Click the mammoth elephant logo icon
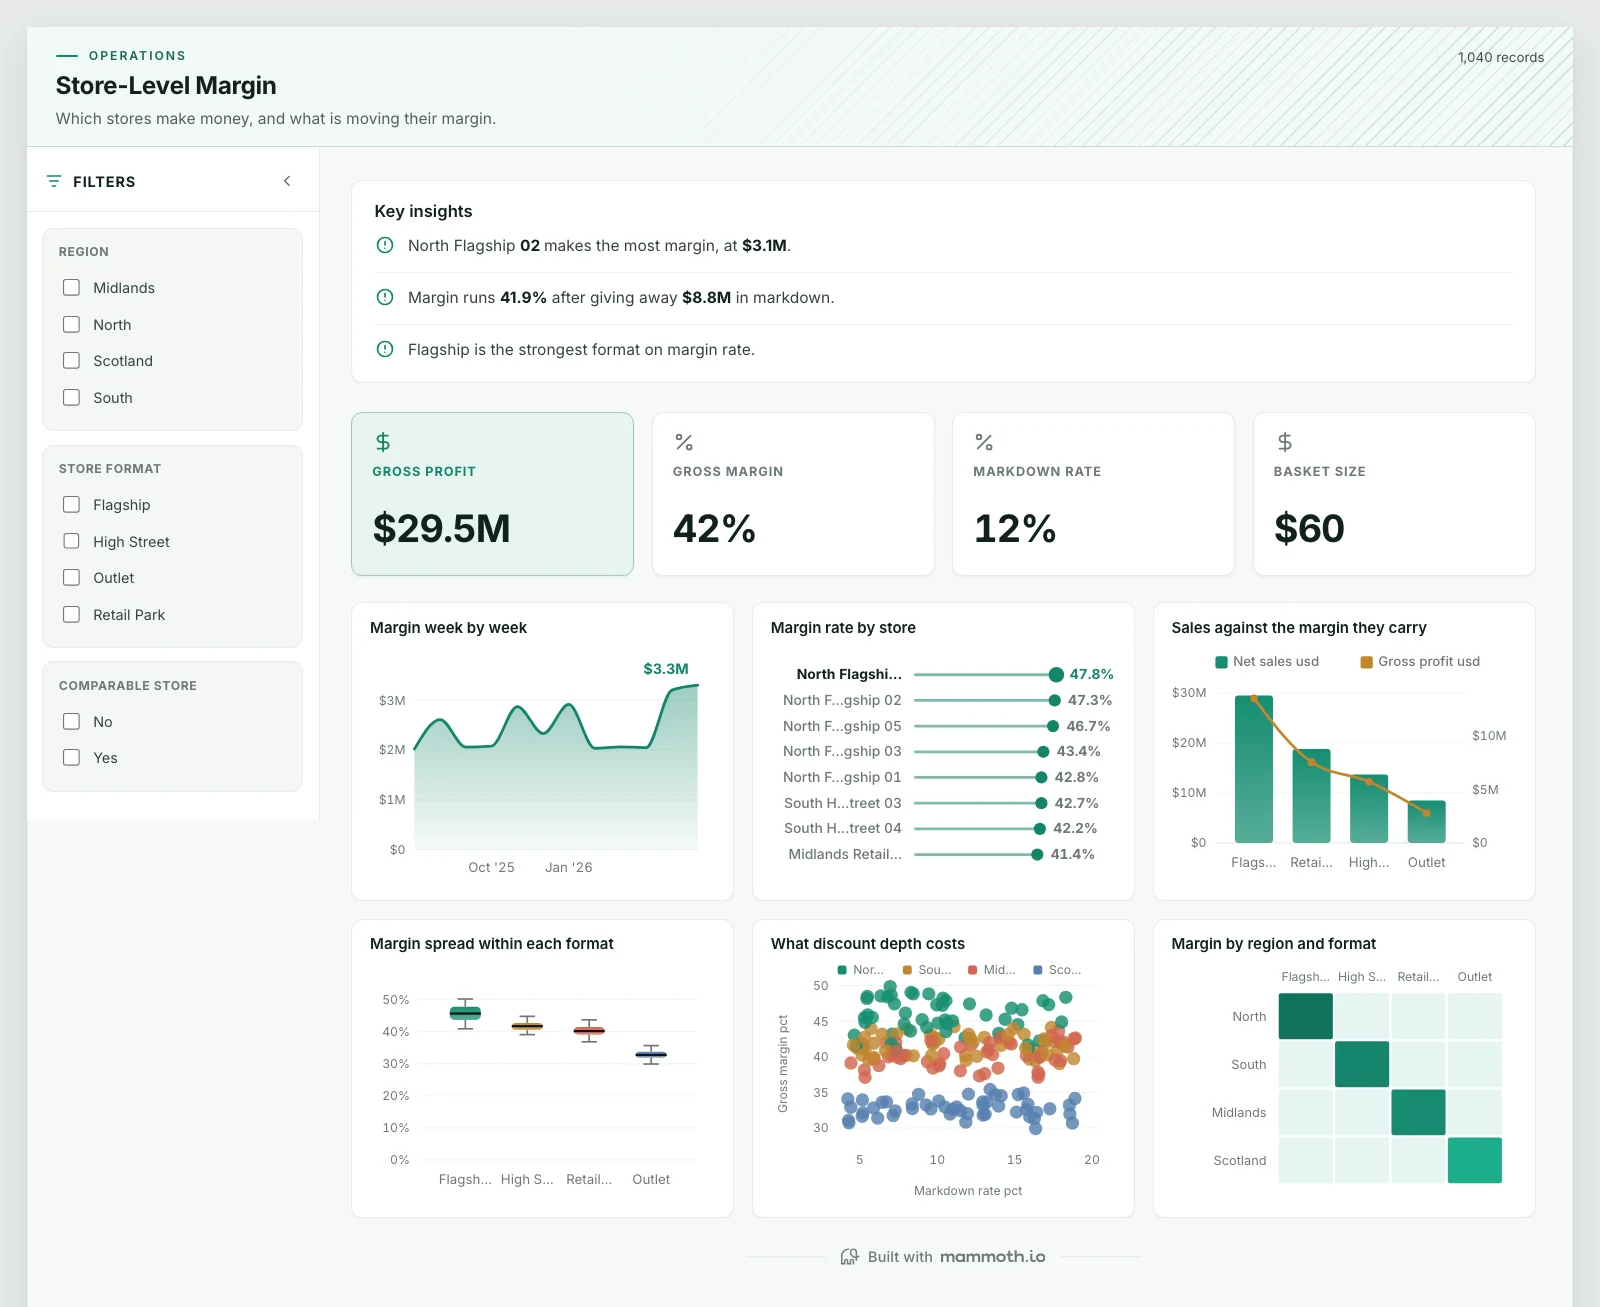The image size is (1600, 1307). click(x=850, y=1257)
